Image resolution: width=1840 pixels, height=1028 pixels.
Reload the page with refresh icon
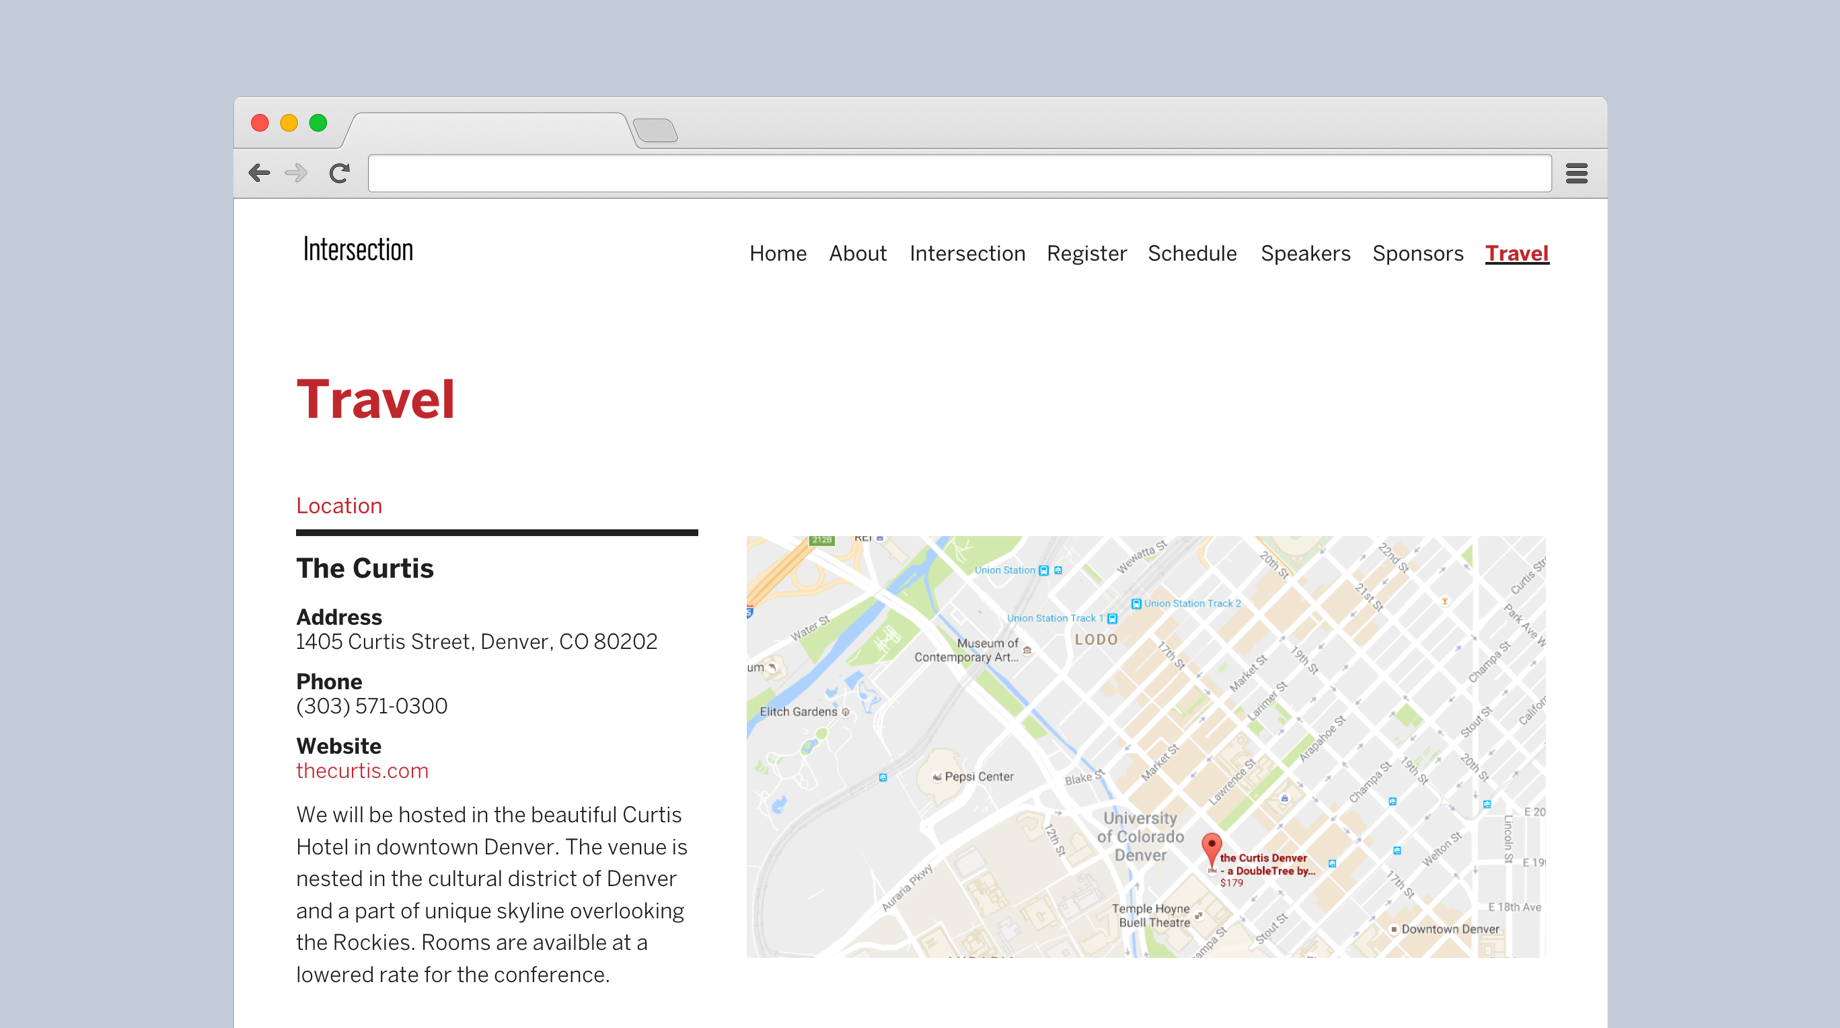point(340,173)
